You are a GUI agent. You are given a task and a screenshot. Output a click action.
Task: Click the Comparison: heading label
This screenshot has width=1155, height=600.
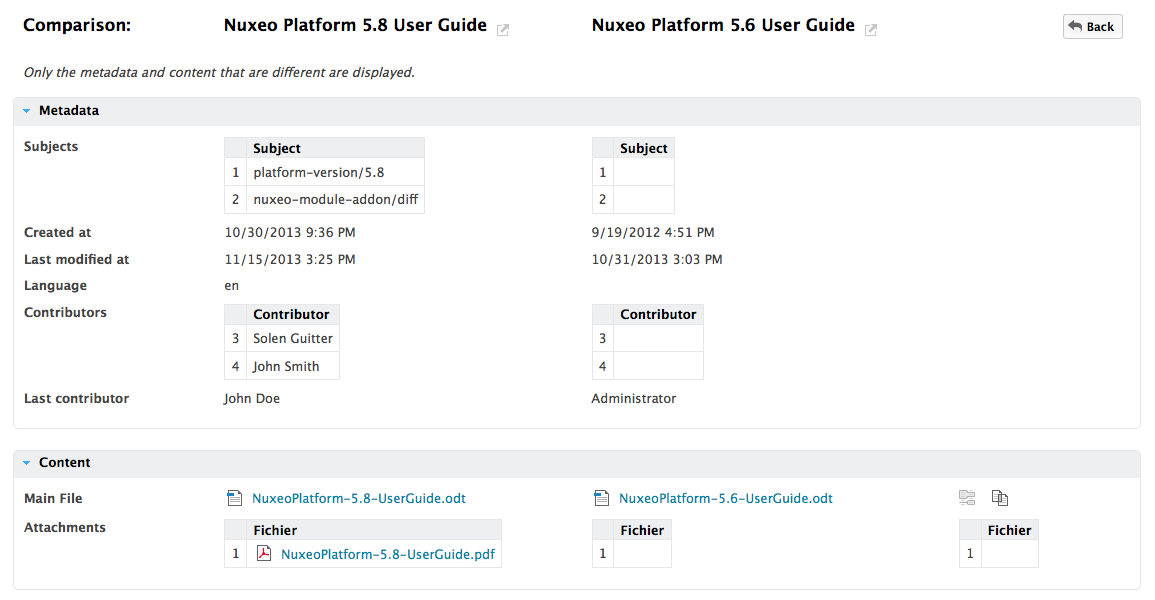pyautogui.click(x=77, y=25)
